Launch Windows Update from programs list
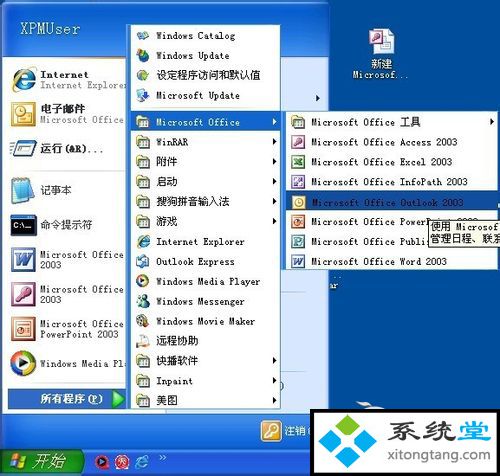This screenshot has height=476, width=500. tap(205, 56)
